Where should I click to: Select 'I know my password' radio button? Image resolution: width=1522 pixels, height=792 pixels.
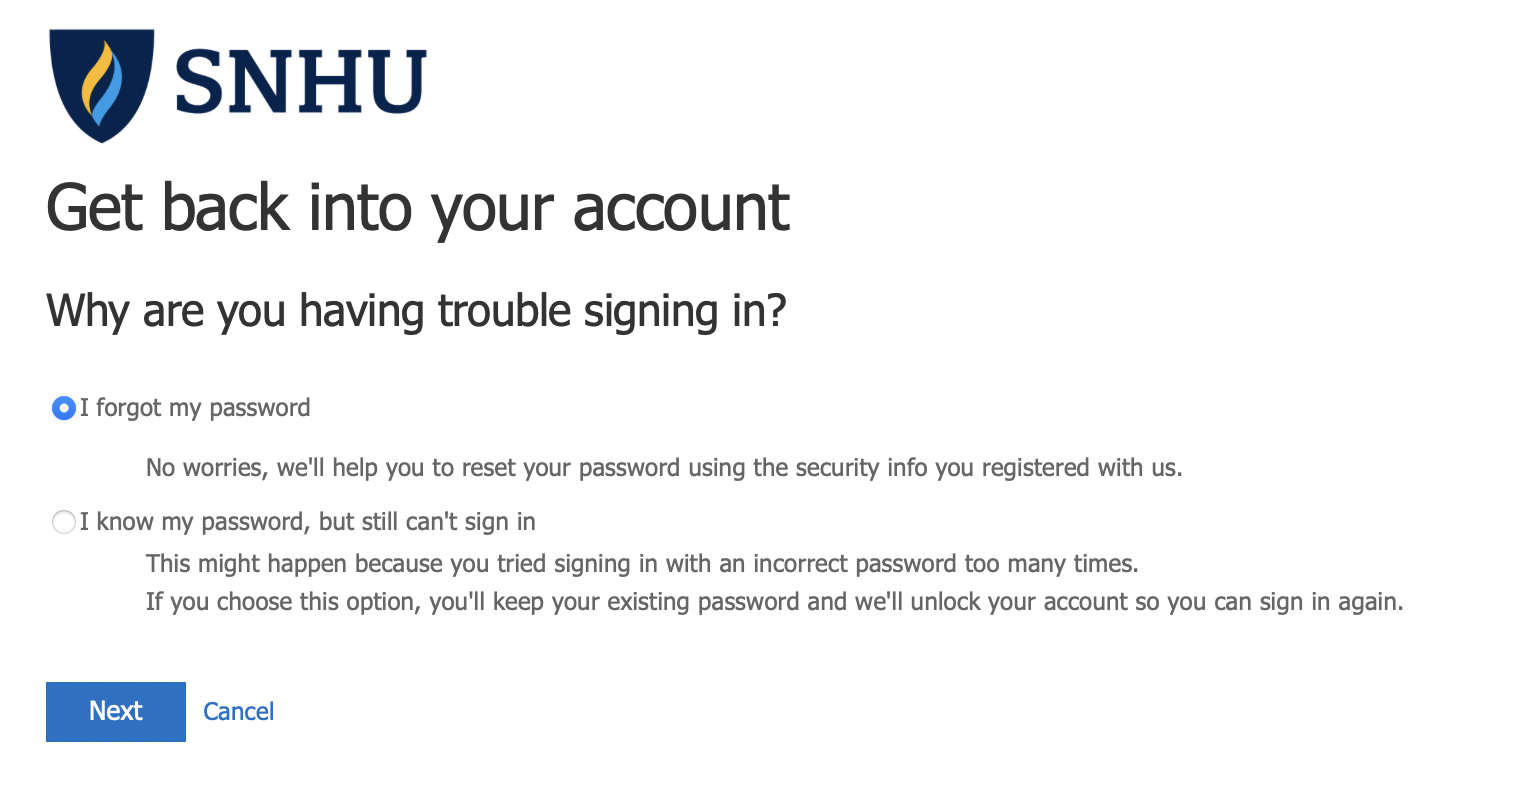click(63, 522)
